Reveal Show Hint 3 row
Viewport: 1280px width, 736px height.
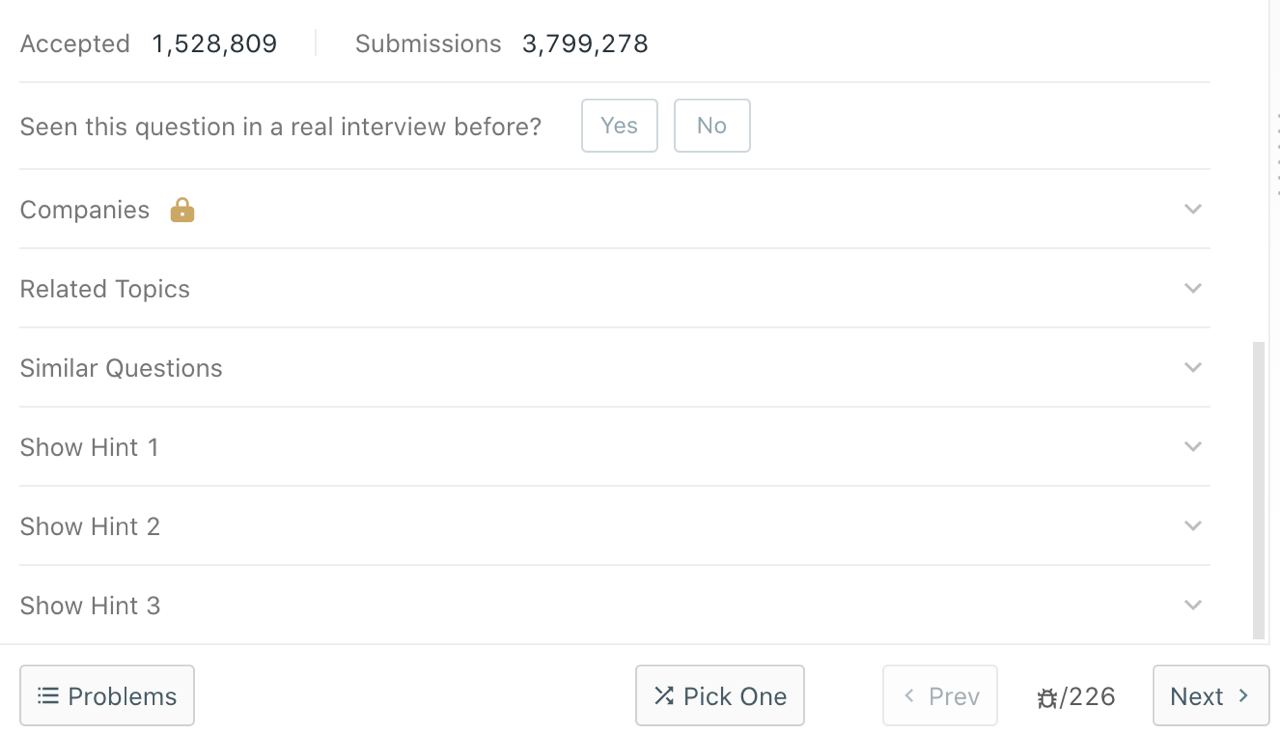(614, 605)
